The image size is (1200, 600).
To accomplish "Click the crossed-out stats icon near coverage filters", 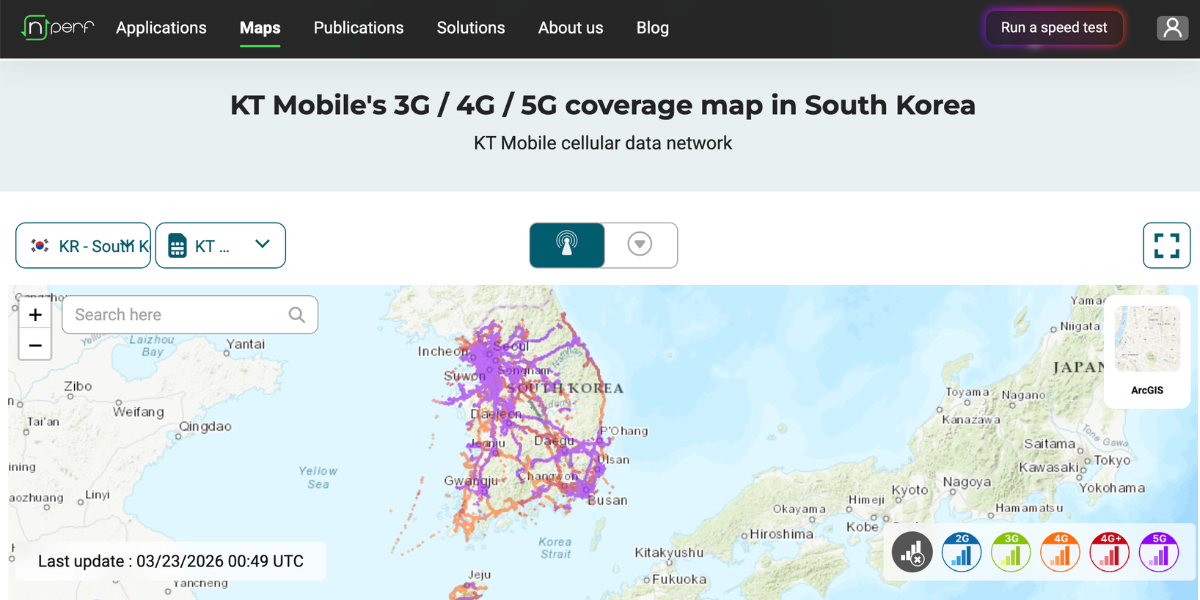I will point(911,551).
